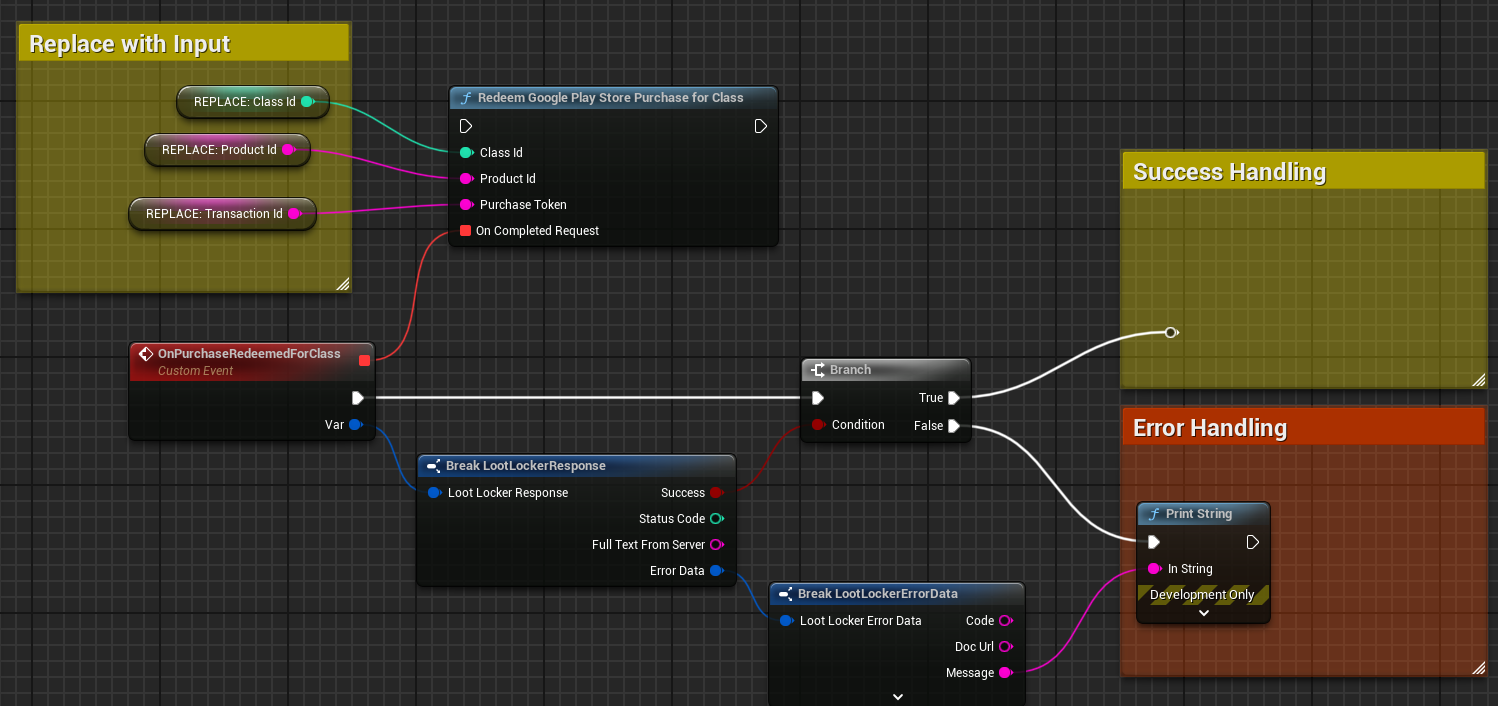Viewport: 1498px width, 706px height.
Task: Click the exec output pin of OnPurchaseRedeemedForClass
Action: 357,398
